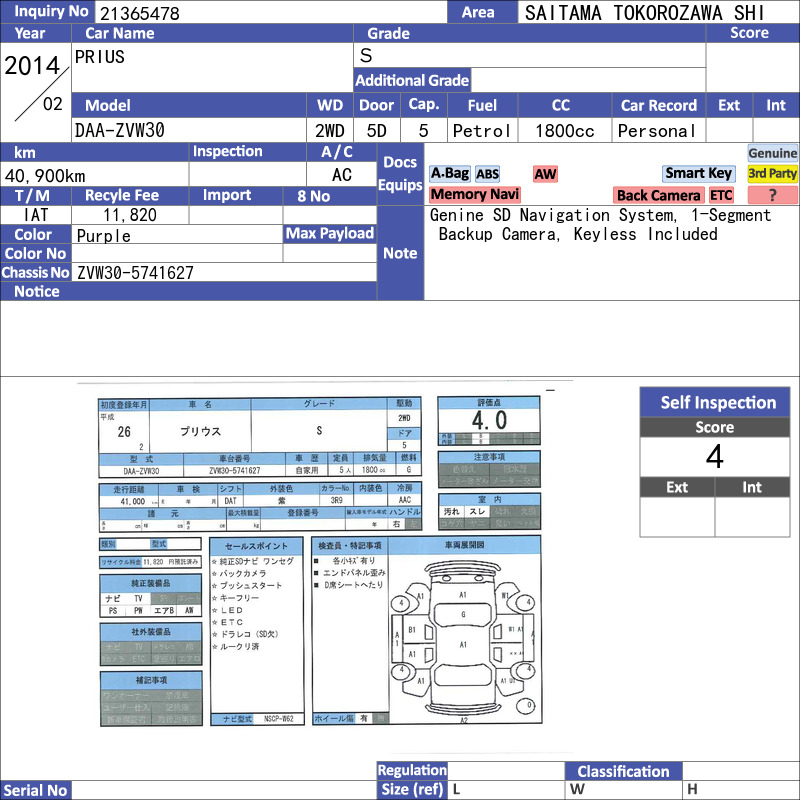
Task: Click the Smart Key badge
Action: coord(698,173)
